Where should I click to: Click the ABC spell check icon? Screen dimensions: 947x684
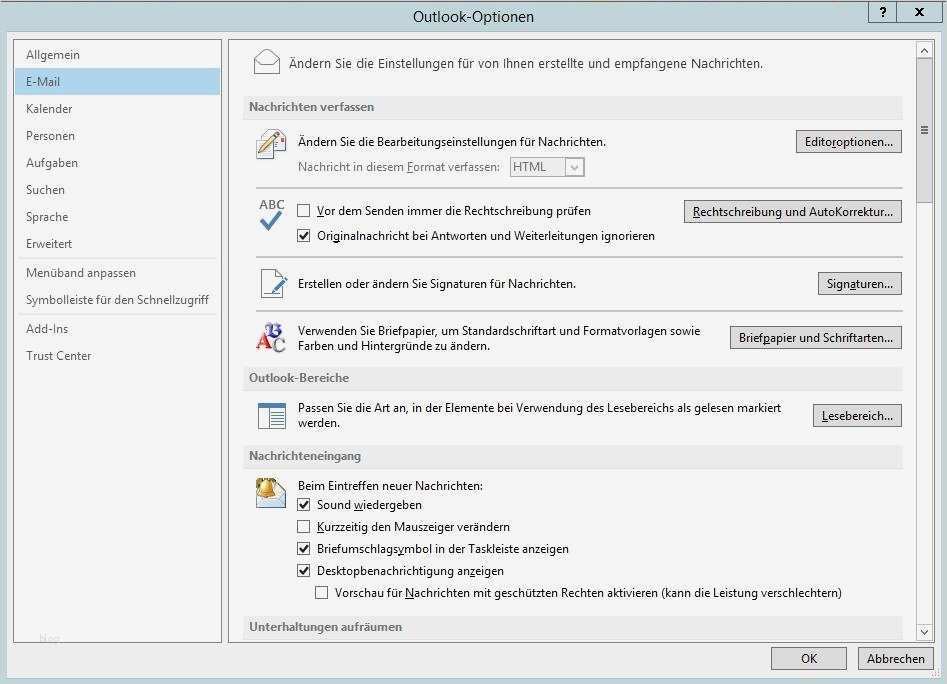click(x=270, y=215)
